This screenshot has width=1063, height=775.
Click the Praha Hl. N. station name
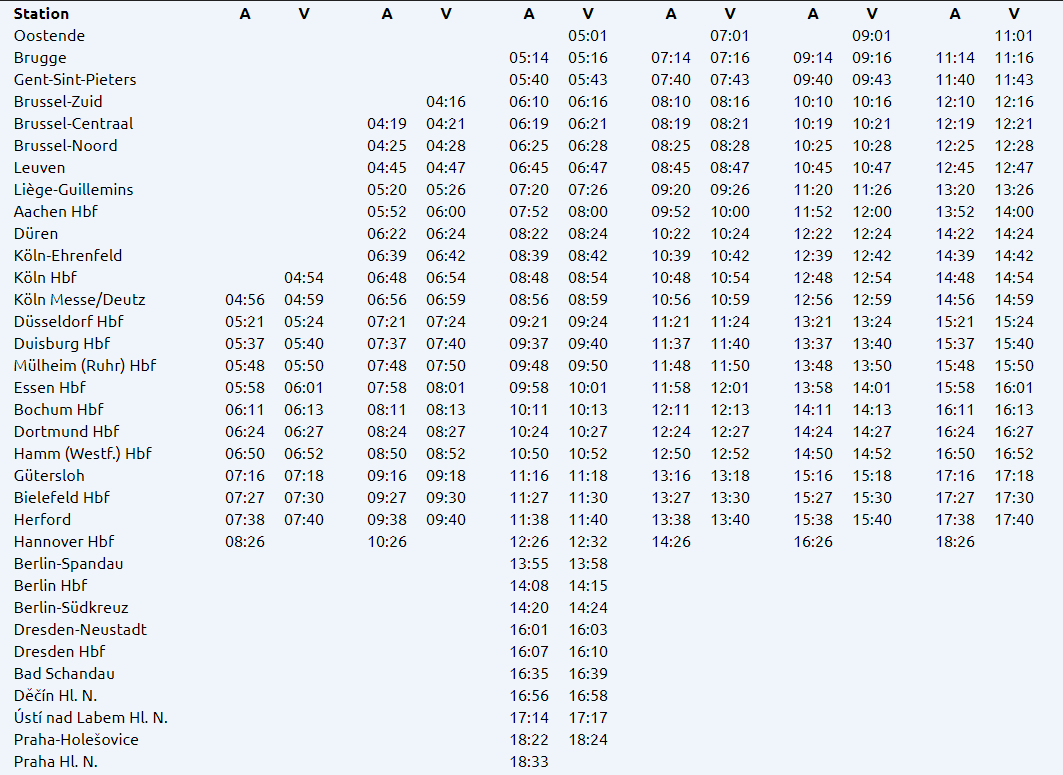point(56,762)
